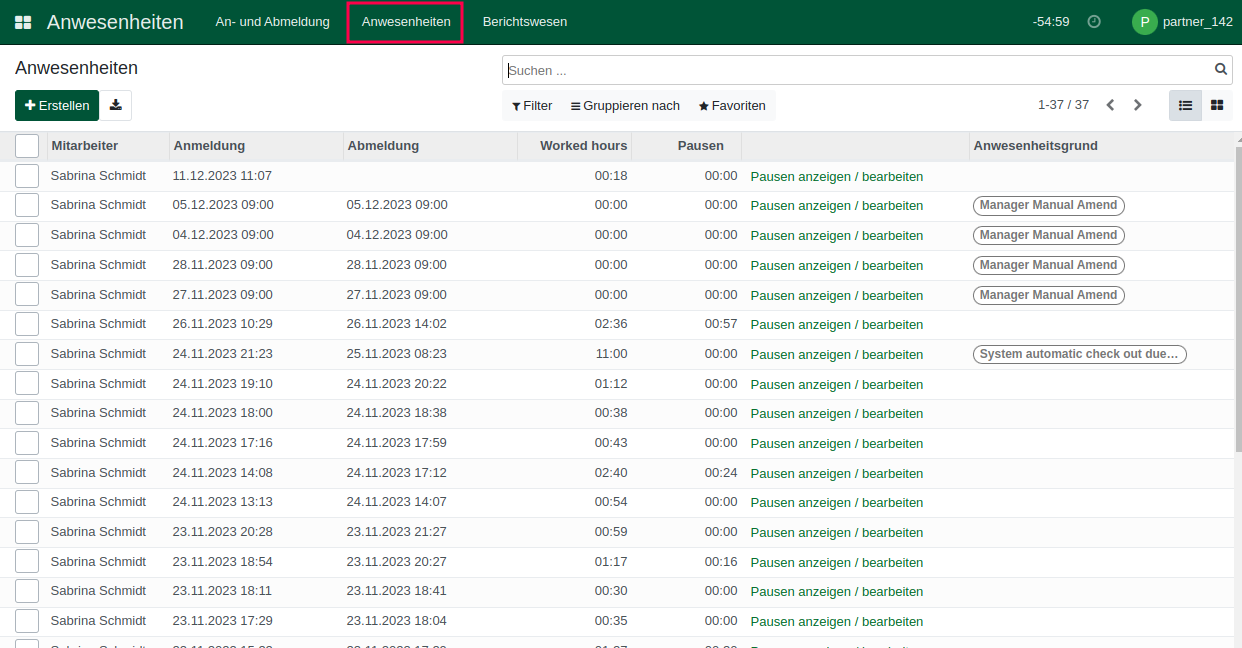Click the System automatic check out tag
Image resolution: width=1242 pixels, height=648 pixels.
(1079, 354)
